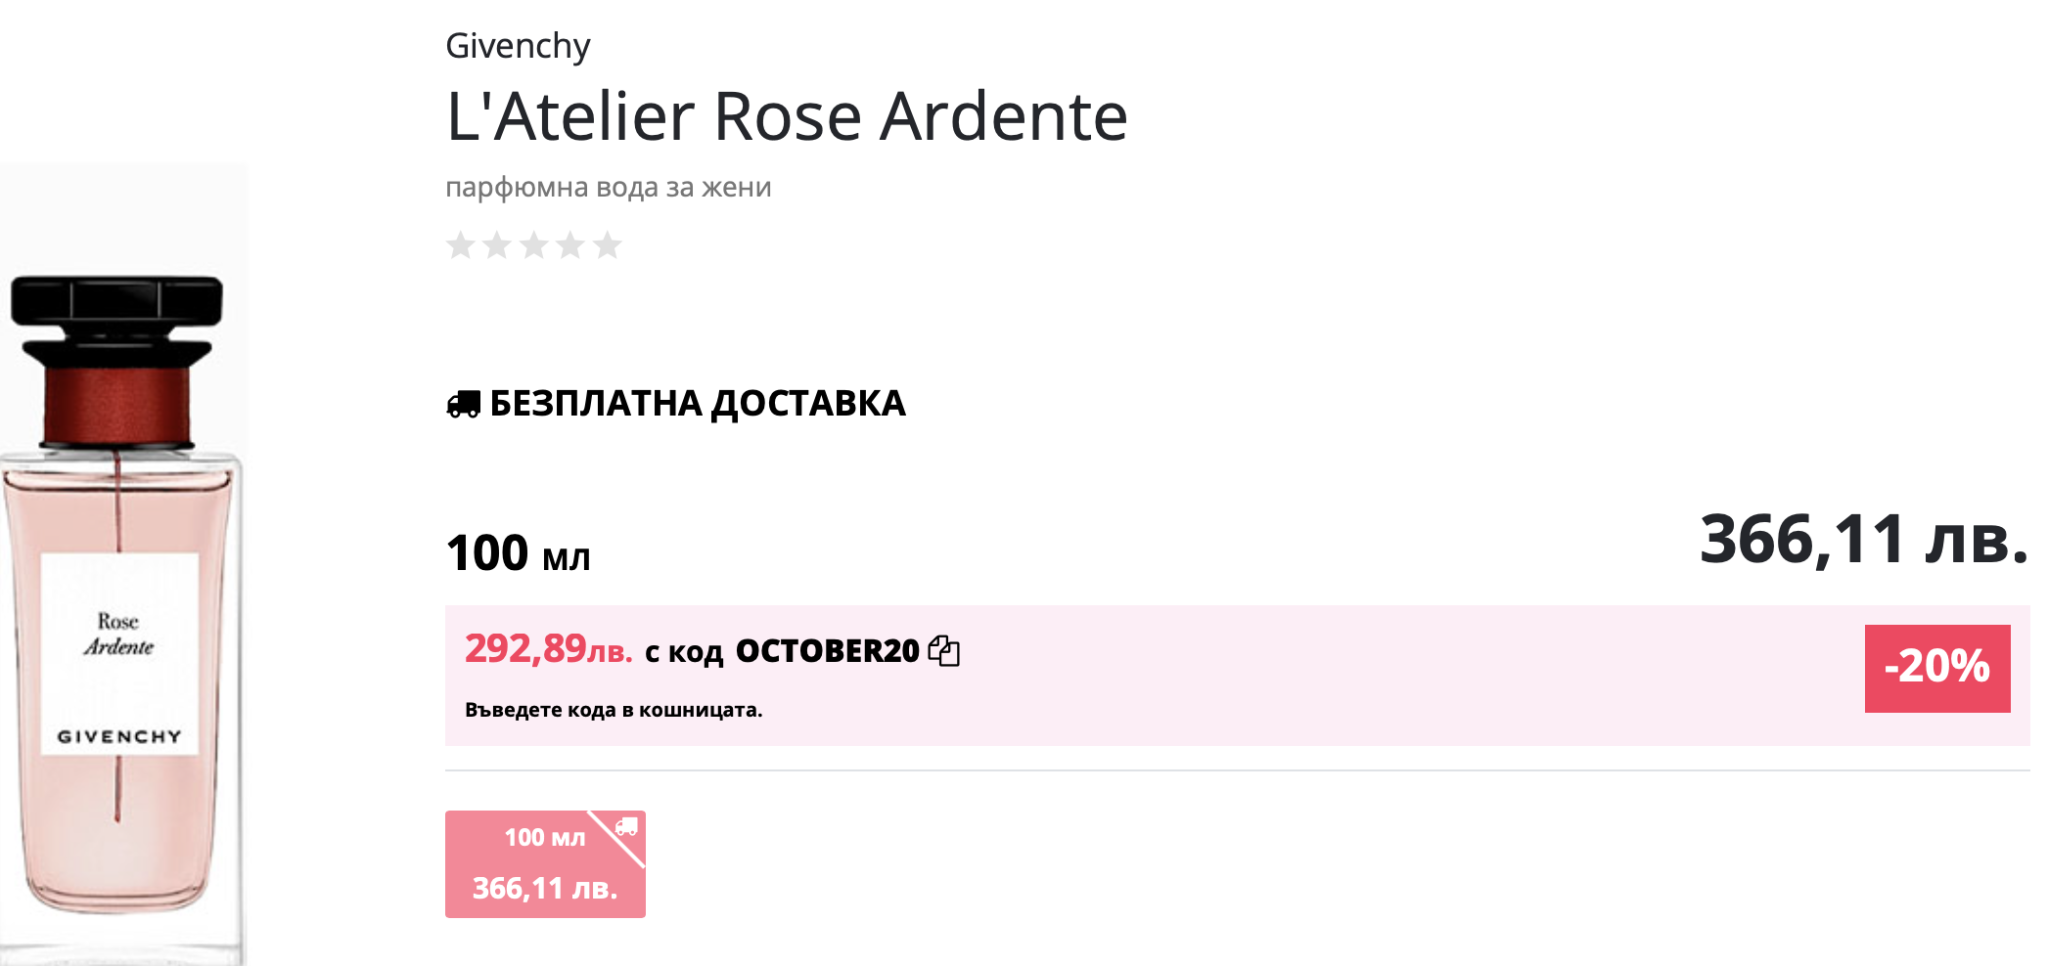Click the copy icon beside OCTOBER20 code

coord(944,651)
